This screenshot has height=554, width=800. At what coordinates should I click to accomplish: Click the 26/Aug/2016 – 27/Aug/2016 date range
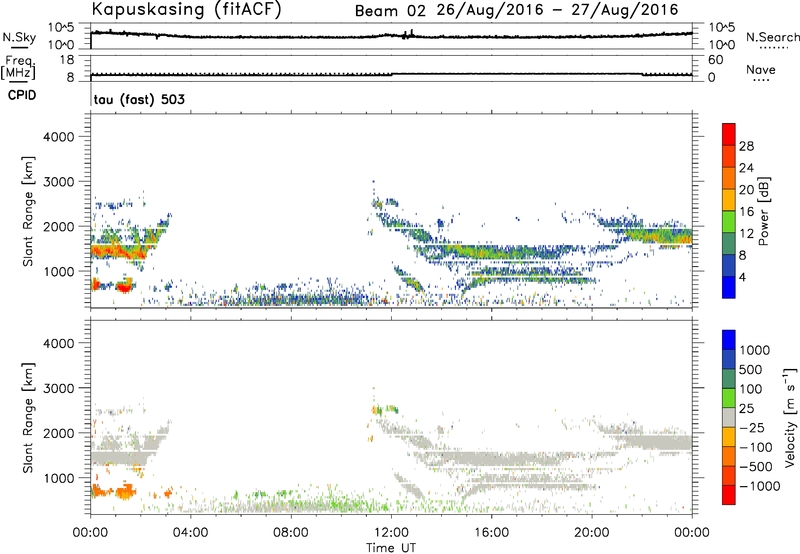[557, 10]
